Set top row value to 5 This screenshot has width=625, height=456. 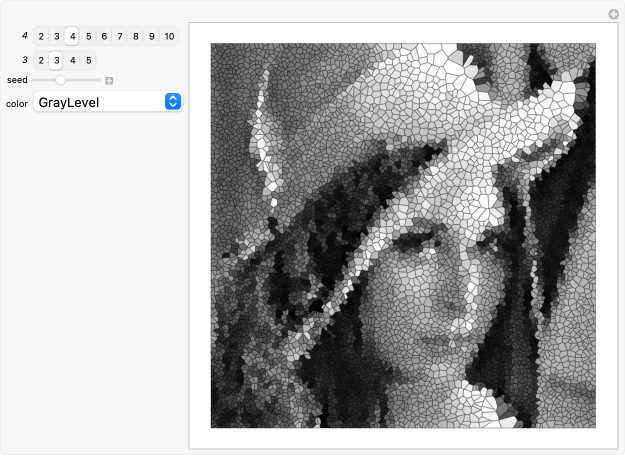pyautogui.click(x=88, y=37)
